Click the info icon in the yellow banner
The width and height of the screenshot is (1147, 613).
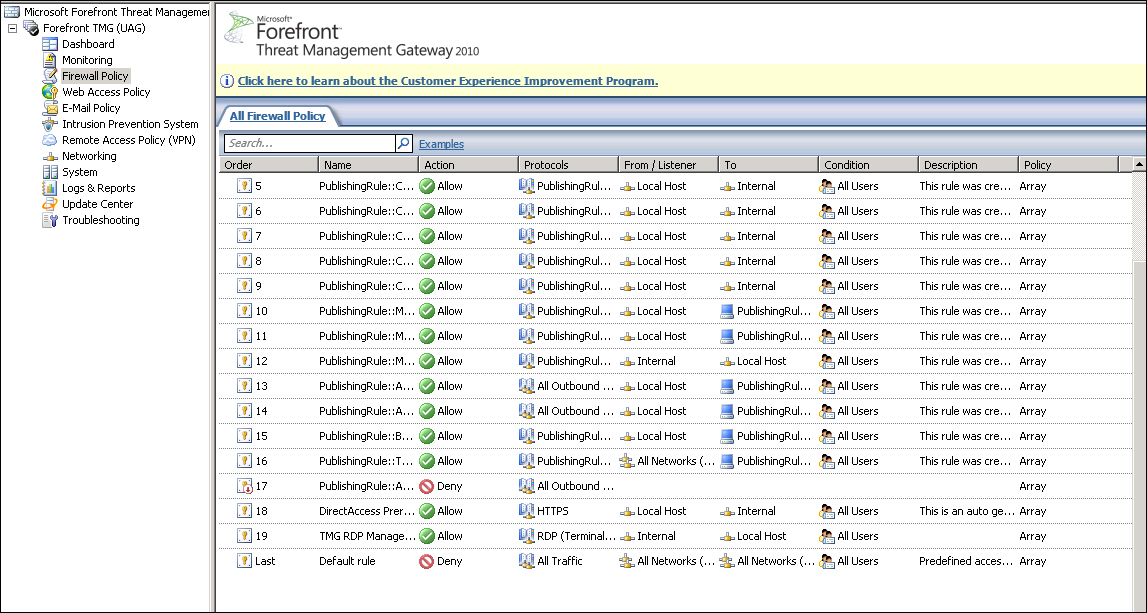[x=227, y=81]
